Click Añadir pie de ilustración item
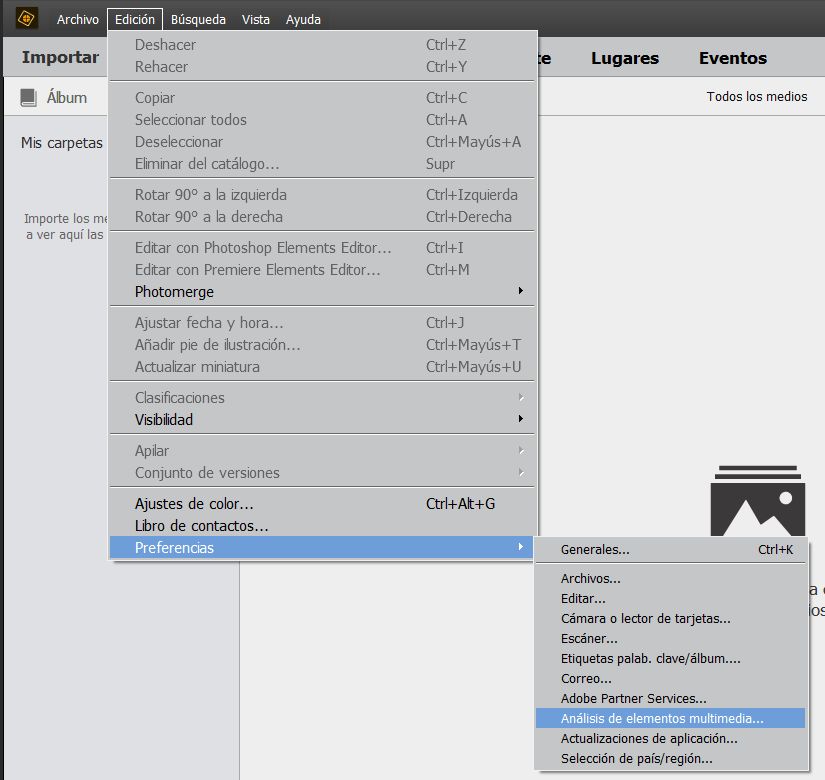 pyautogui.click(x=322, y=345)
